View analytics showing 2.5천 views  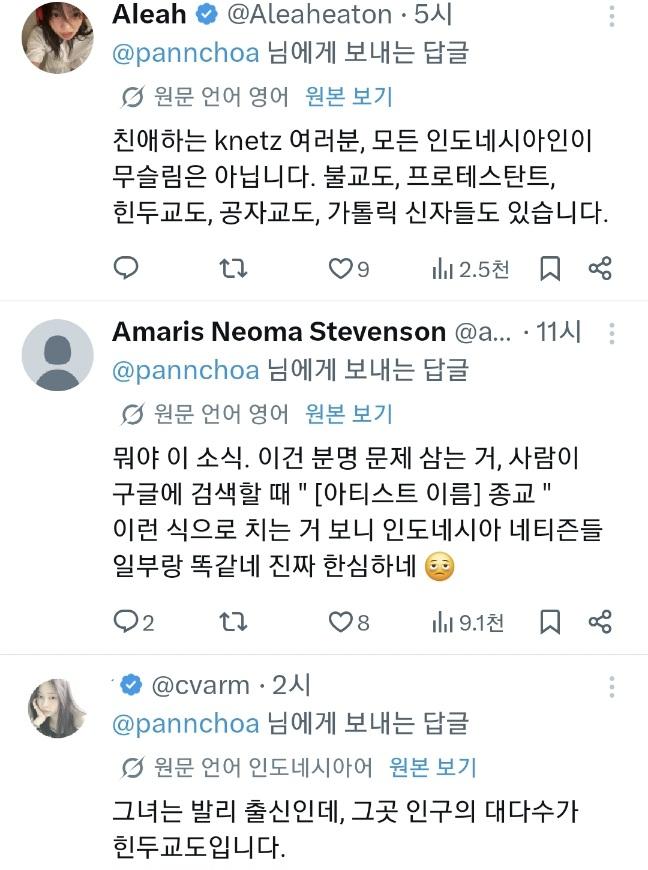pyautogui.click(x=470, y=269)
